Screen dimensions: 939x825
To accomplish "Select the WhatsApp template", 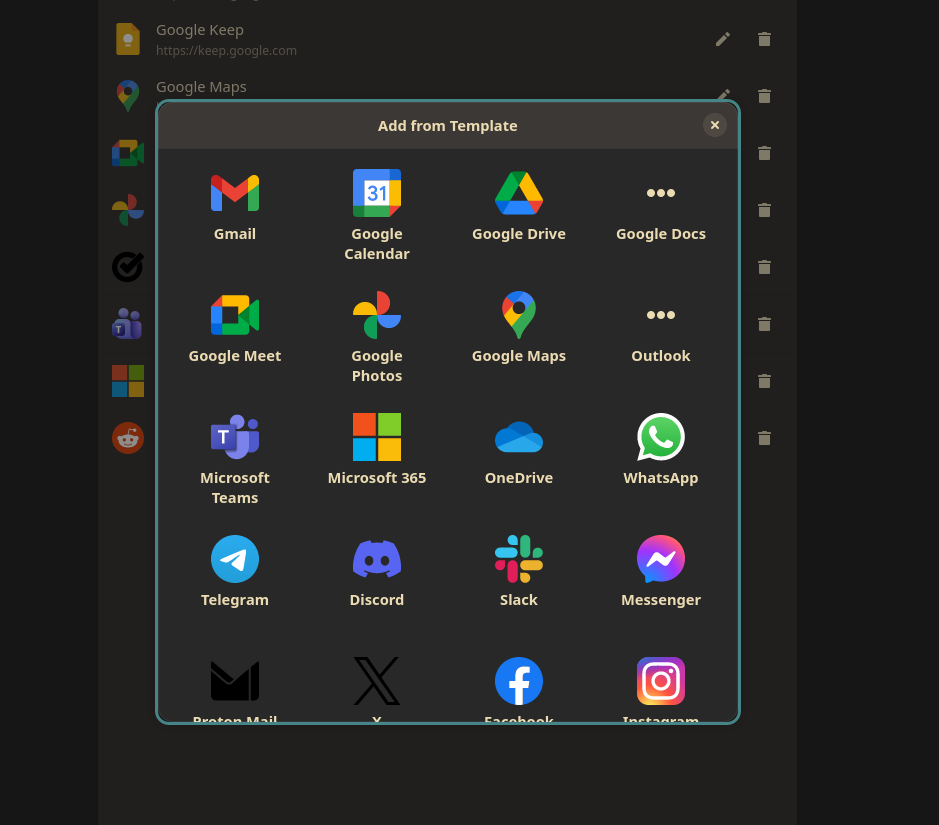I will pyautogui.click(x=661, y=451).
